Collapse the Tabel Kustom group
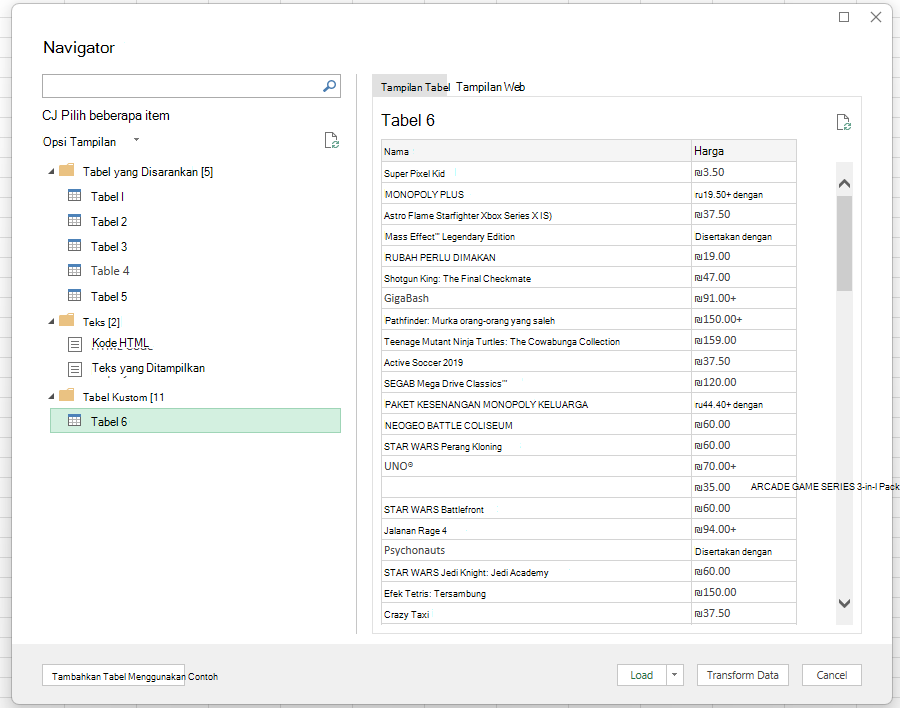Screen dimensions: 900x708 pyautogui.click(x=51, y=396)
